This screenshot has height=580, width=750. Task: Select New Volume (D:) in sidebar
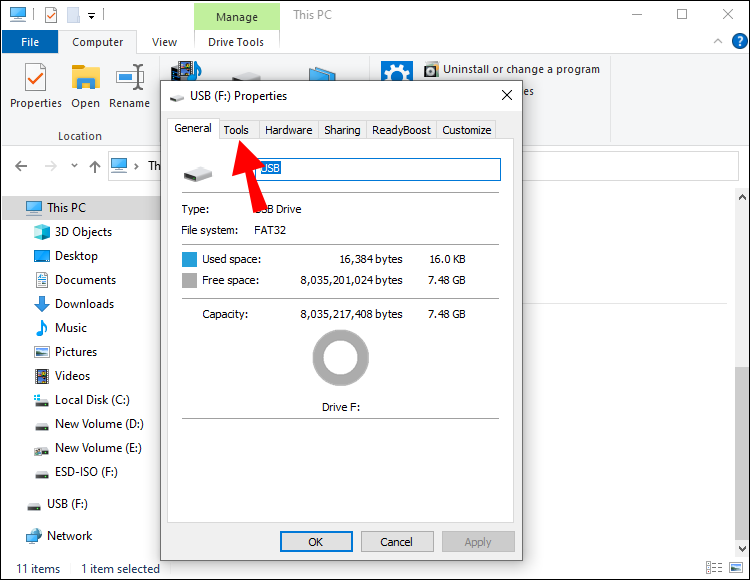[x=89, y=424]
